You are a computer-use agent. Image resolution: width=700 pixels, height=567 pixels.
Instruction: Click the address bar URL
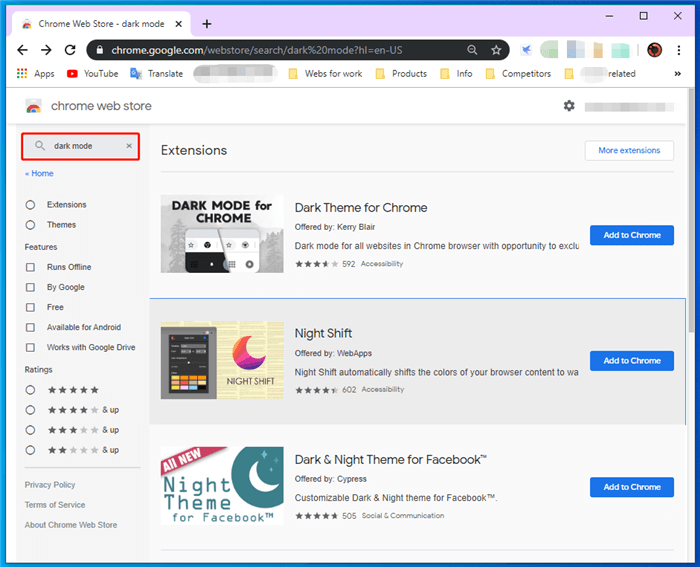click(x=257, y=50)
